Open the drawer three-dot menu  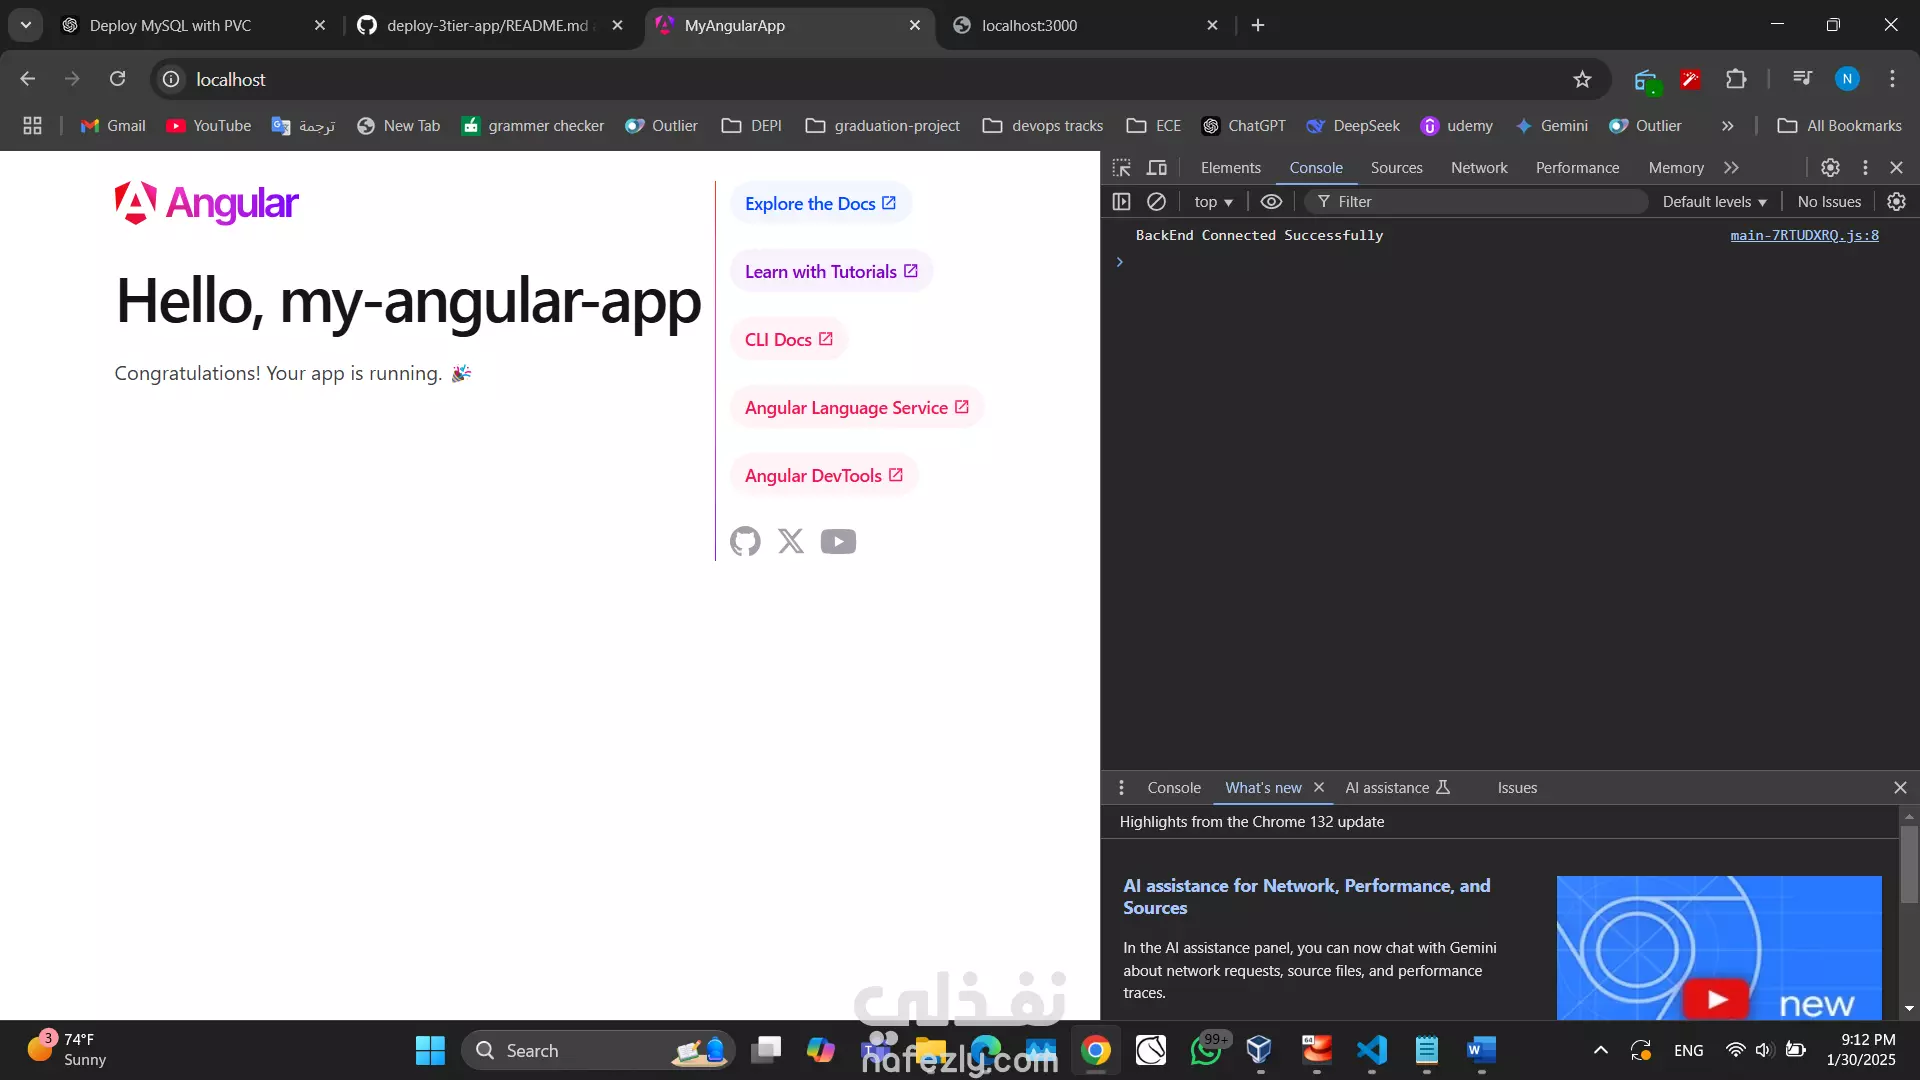pos(1121,788)
